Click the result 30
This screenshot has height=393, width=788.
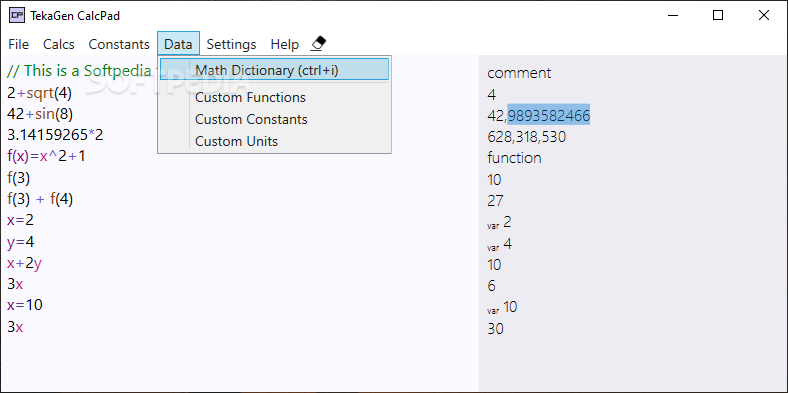(496, 329)
